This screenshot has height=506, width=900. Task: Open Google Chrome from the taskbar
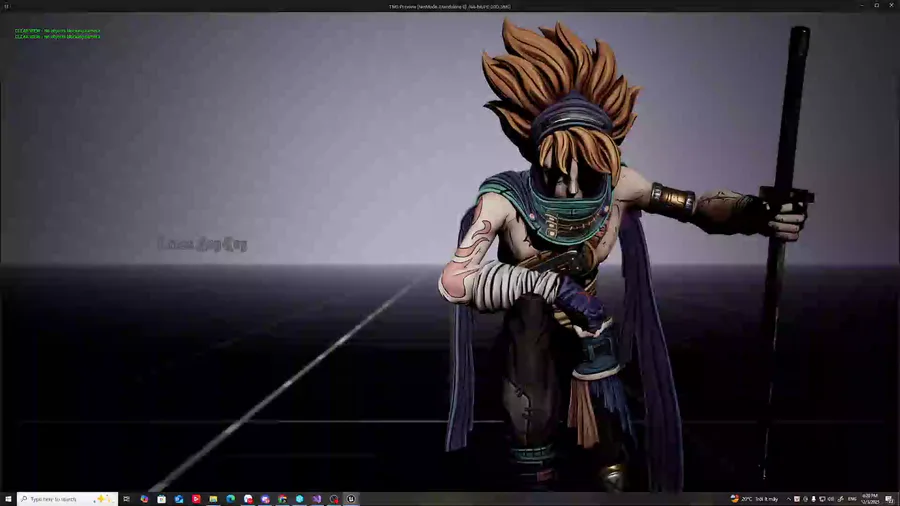pos(282,499)
